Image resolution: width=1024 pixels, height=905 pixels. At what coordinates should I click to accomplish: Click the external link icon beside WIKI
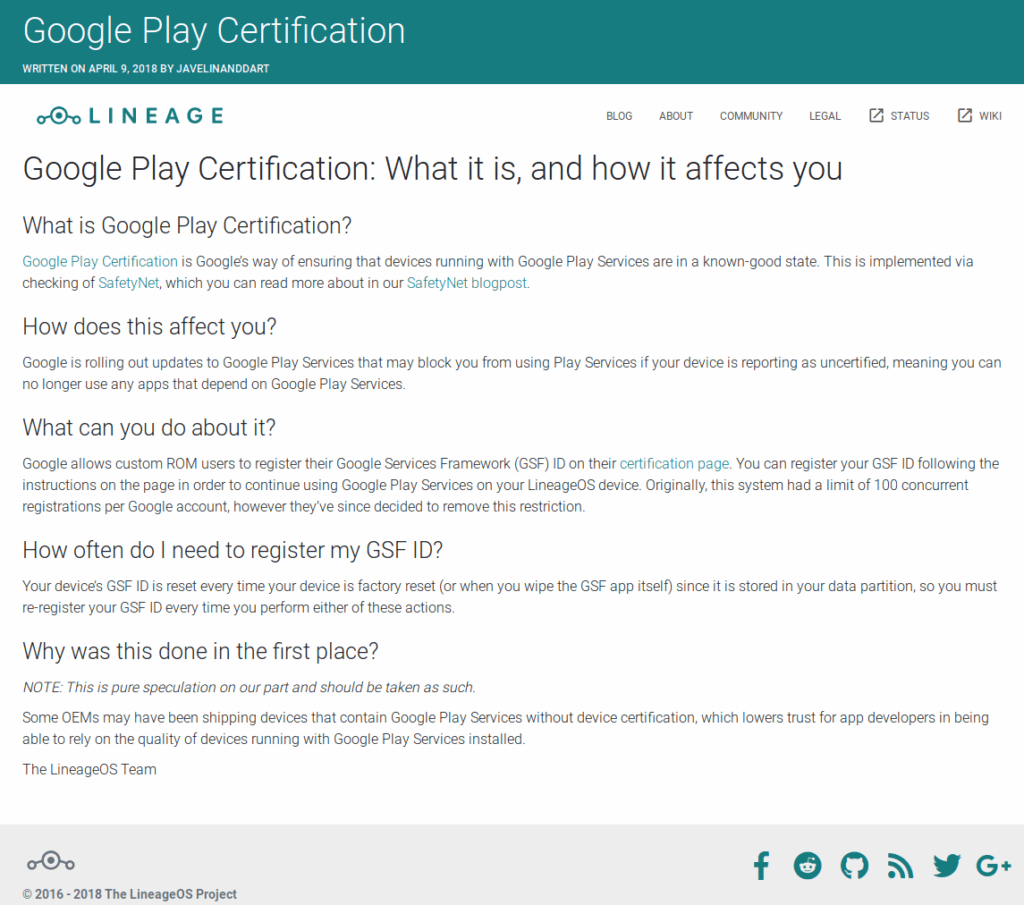tap(965, 116)
